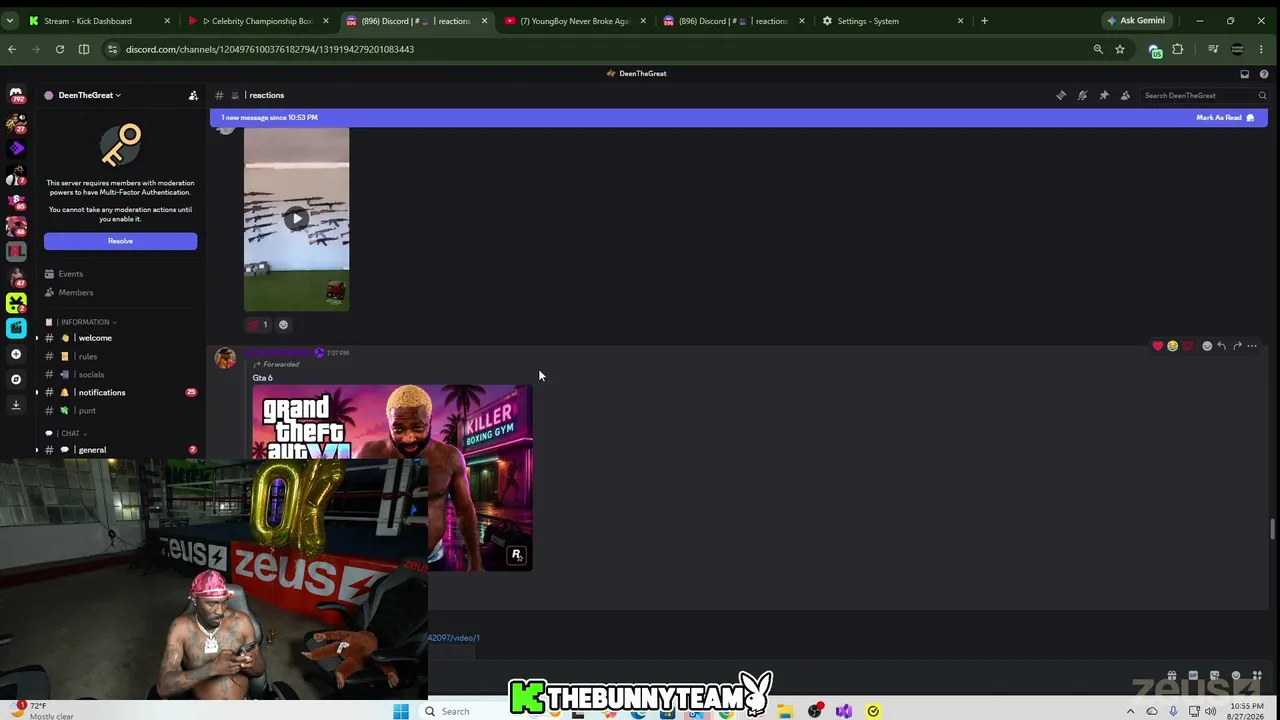Show hidden system tray icons

1131,711
